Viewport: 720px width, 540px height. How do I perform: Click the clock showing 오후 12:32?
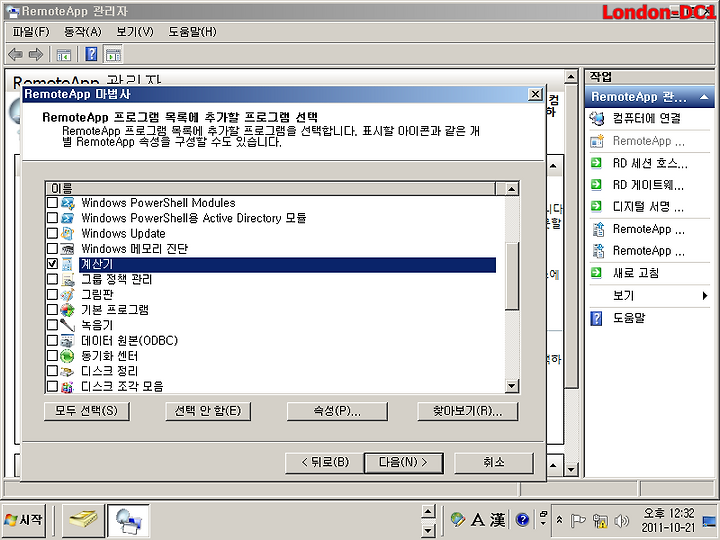pyautogui.click(x=668, y=520)
